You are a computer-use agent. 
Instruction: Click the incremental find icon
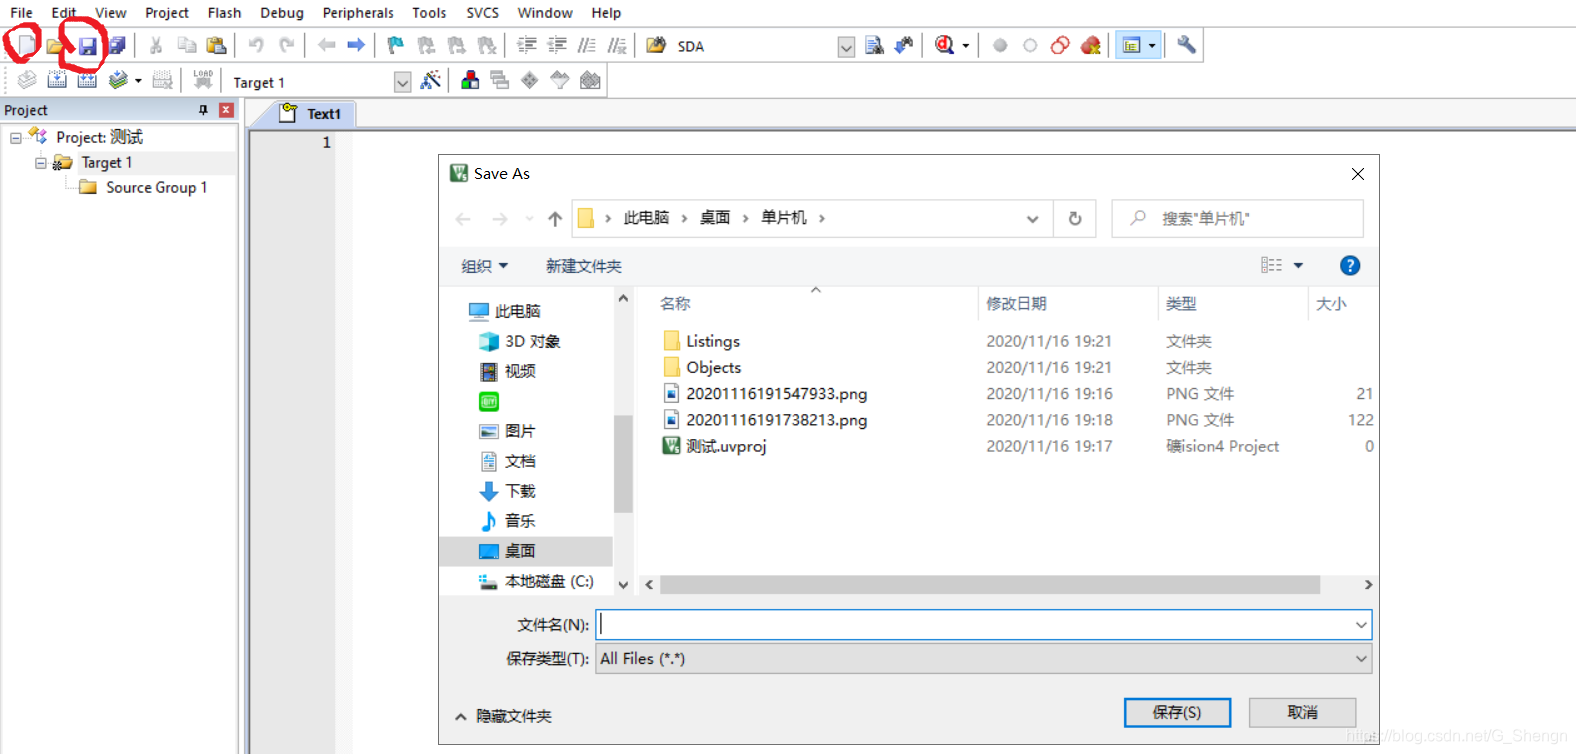tap(904, 46)
